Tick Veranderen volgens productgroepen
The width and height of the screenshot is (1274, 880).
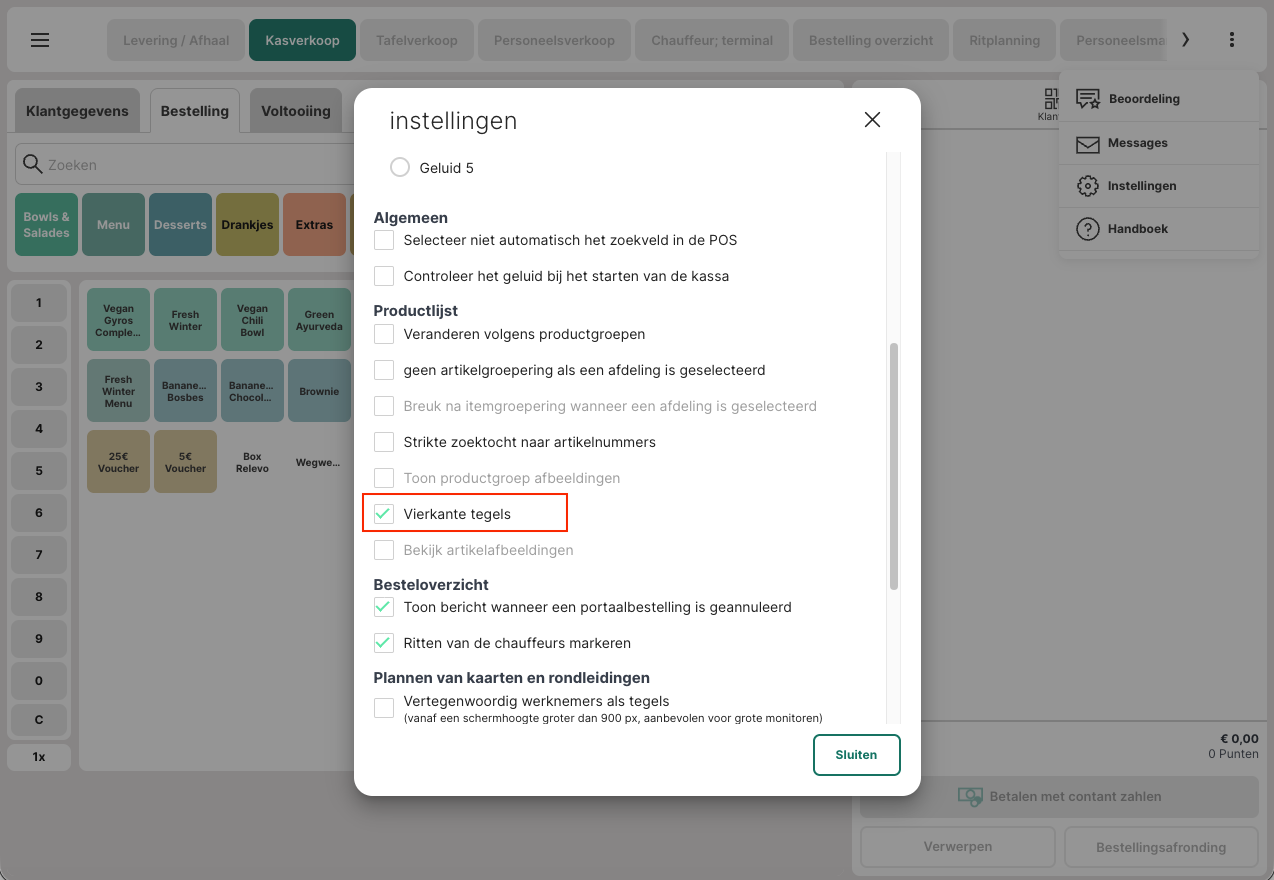[384, 334]
